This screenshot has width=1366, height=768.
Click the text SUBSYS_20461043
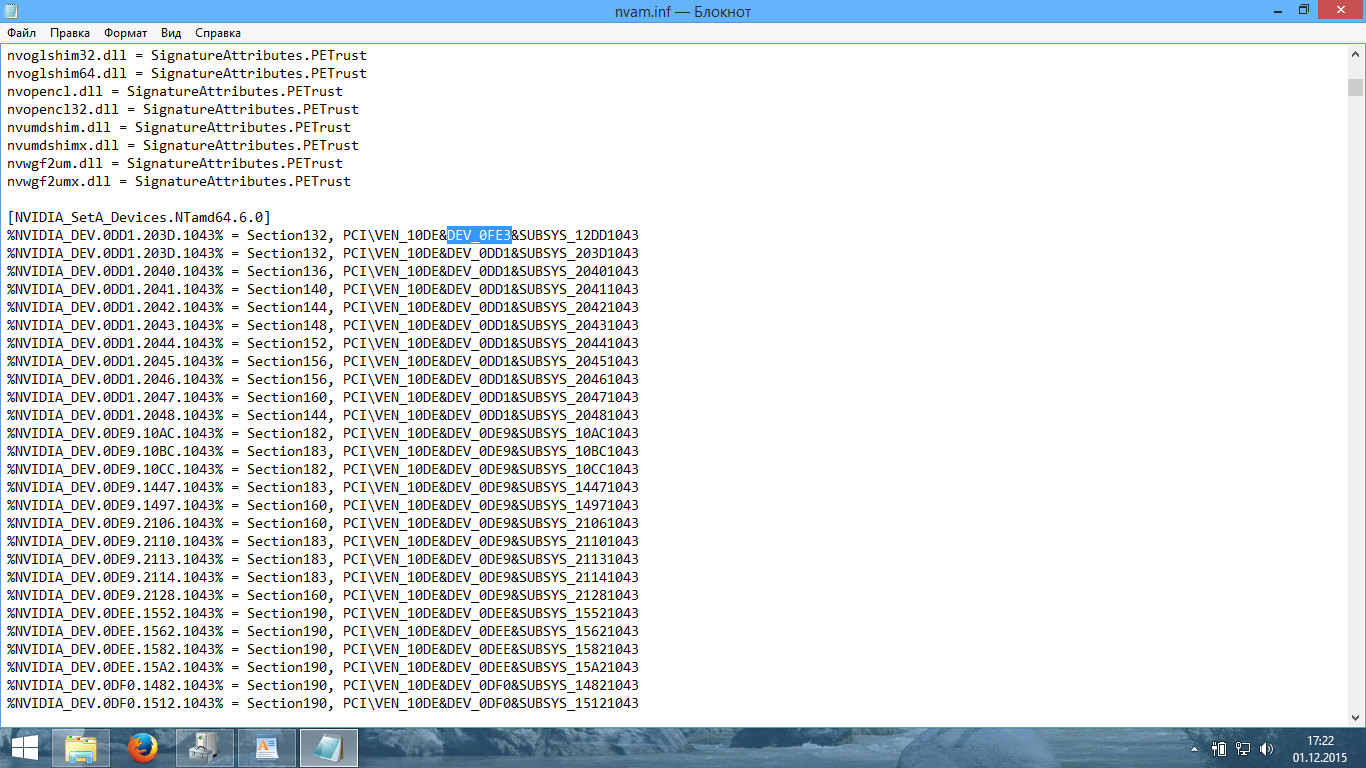point(579,379)
